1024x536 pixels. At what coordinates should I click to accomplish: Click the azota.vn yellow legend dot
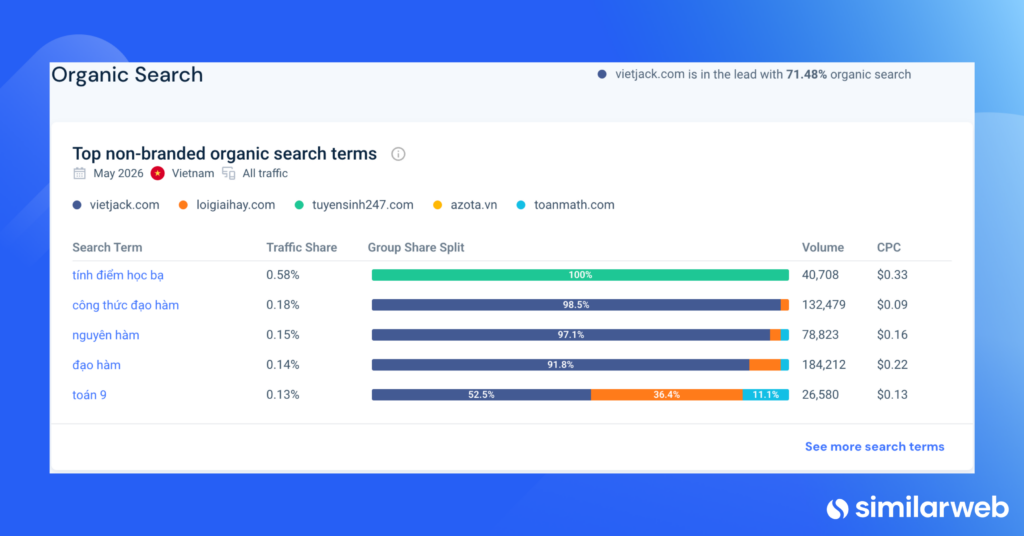point(438,205)
